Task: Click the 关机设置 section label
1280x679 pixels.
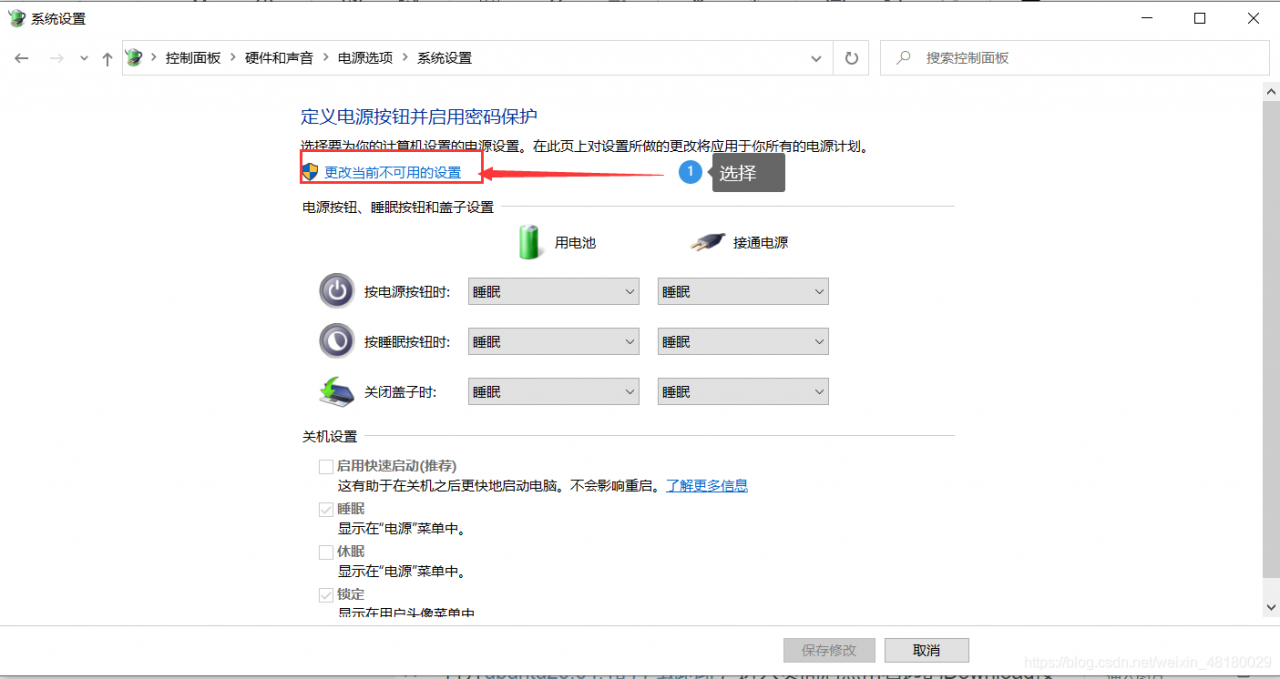Action: [330, 437]
